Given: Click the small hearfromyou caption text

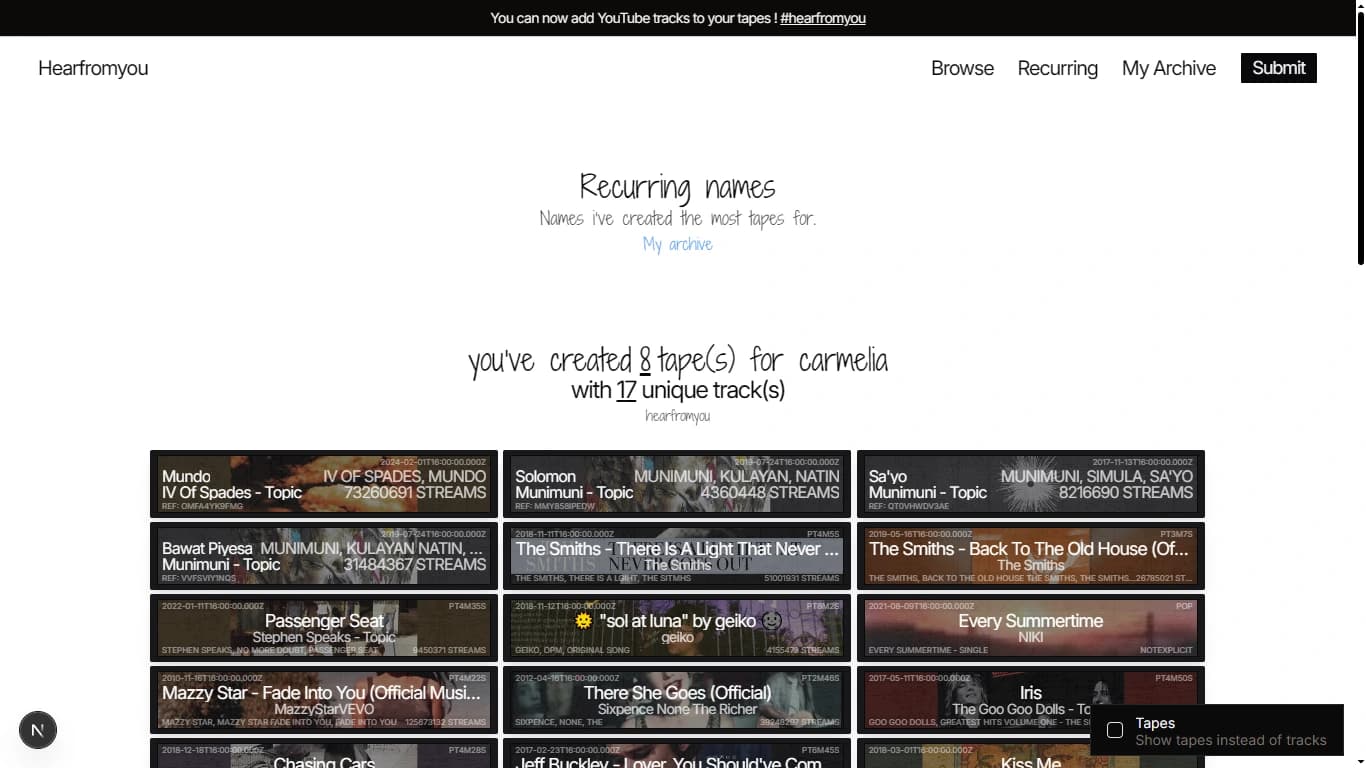Looking at the screenshot, I should click(x=677, y=416).
